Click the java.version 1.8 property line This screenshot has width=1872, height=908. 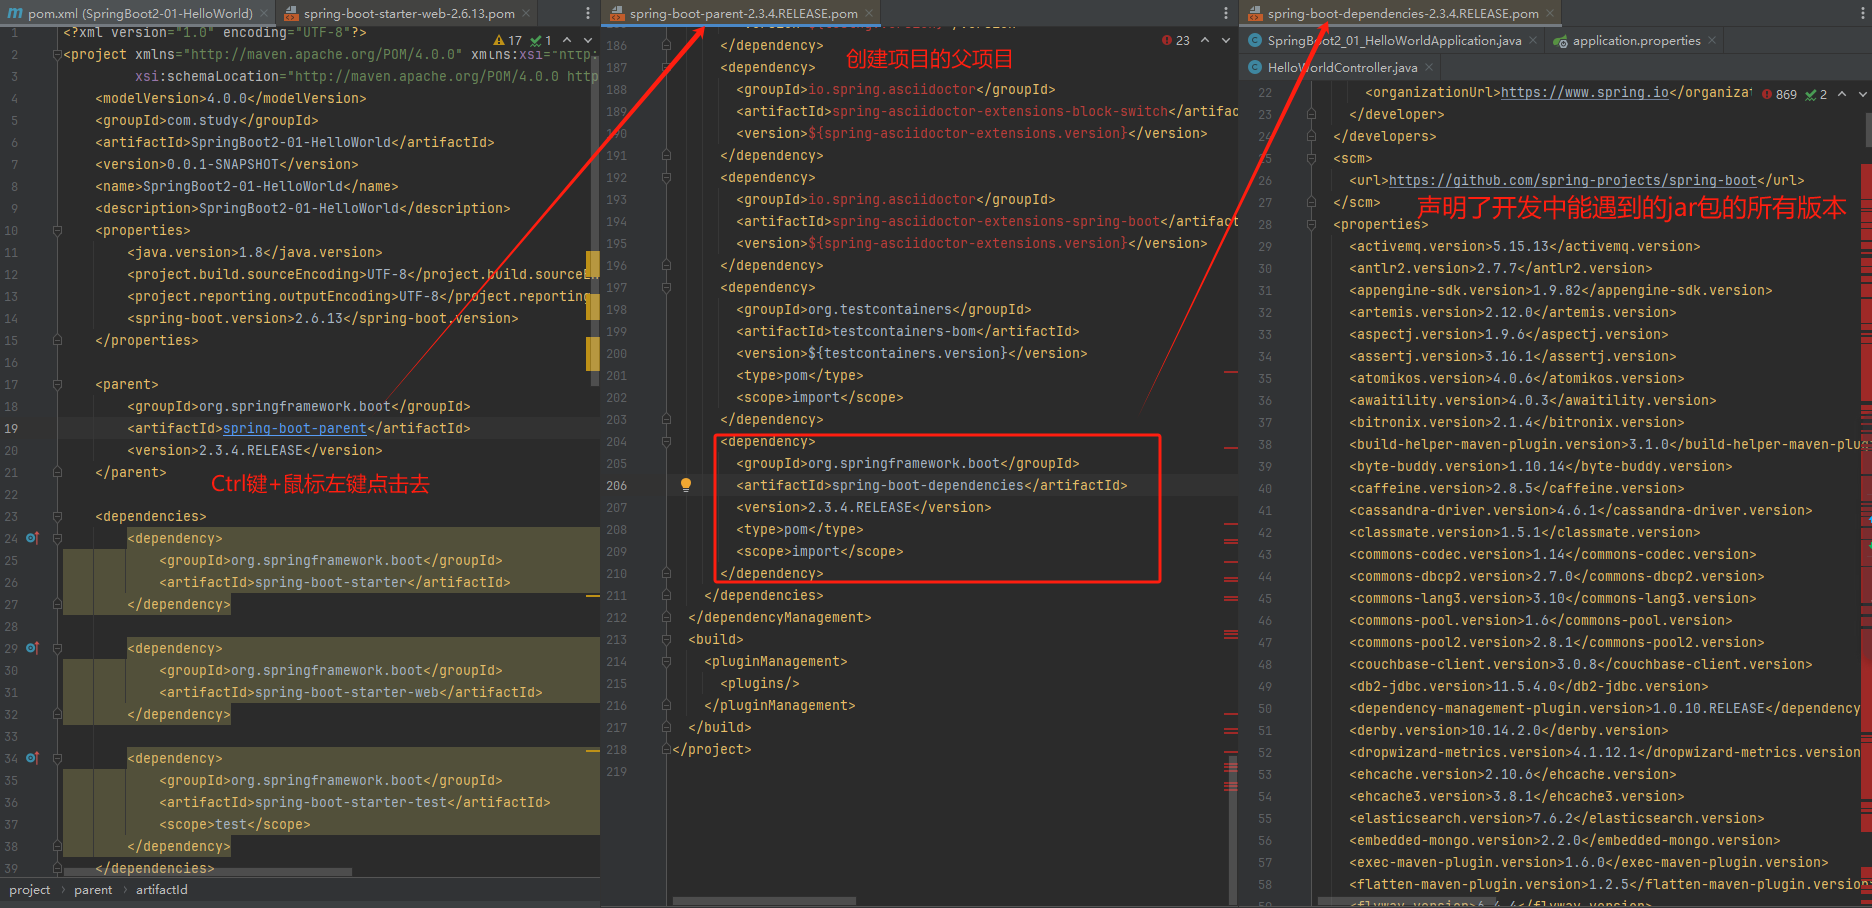pyautogui.click(x=254, y=252)
